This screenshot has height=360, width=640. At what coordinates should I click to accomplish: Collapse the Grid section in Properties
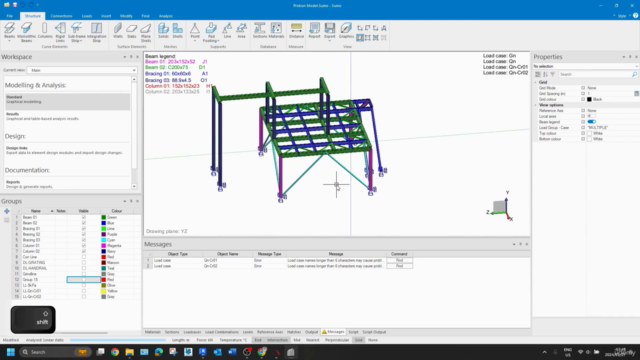click(x=536, y=82)
